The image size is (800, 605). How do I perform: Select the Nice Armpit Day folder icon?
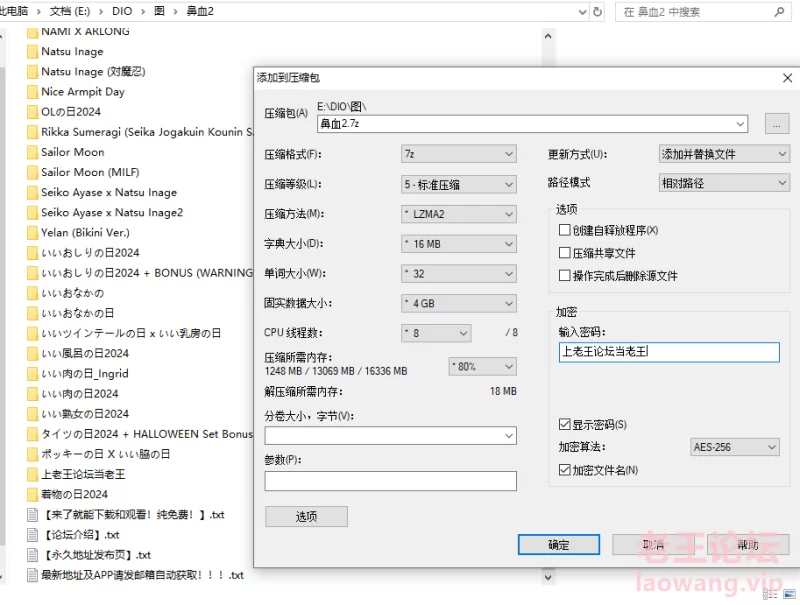pos(32,92)
